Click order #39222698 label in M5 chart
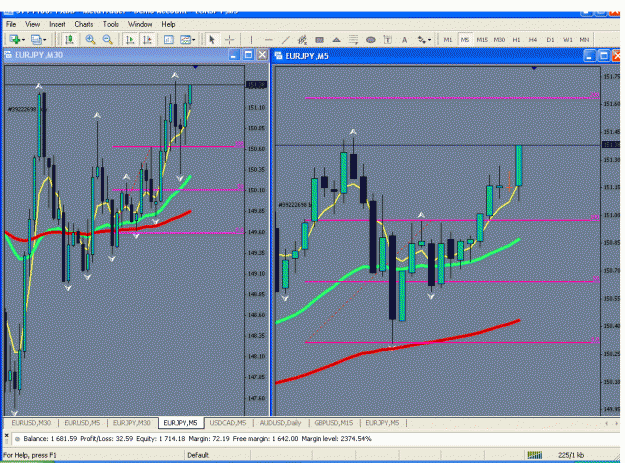This screenshot has width=625, height=463. pos(295,205)
